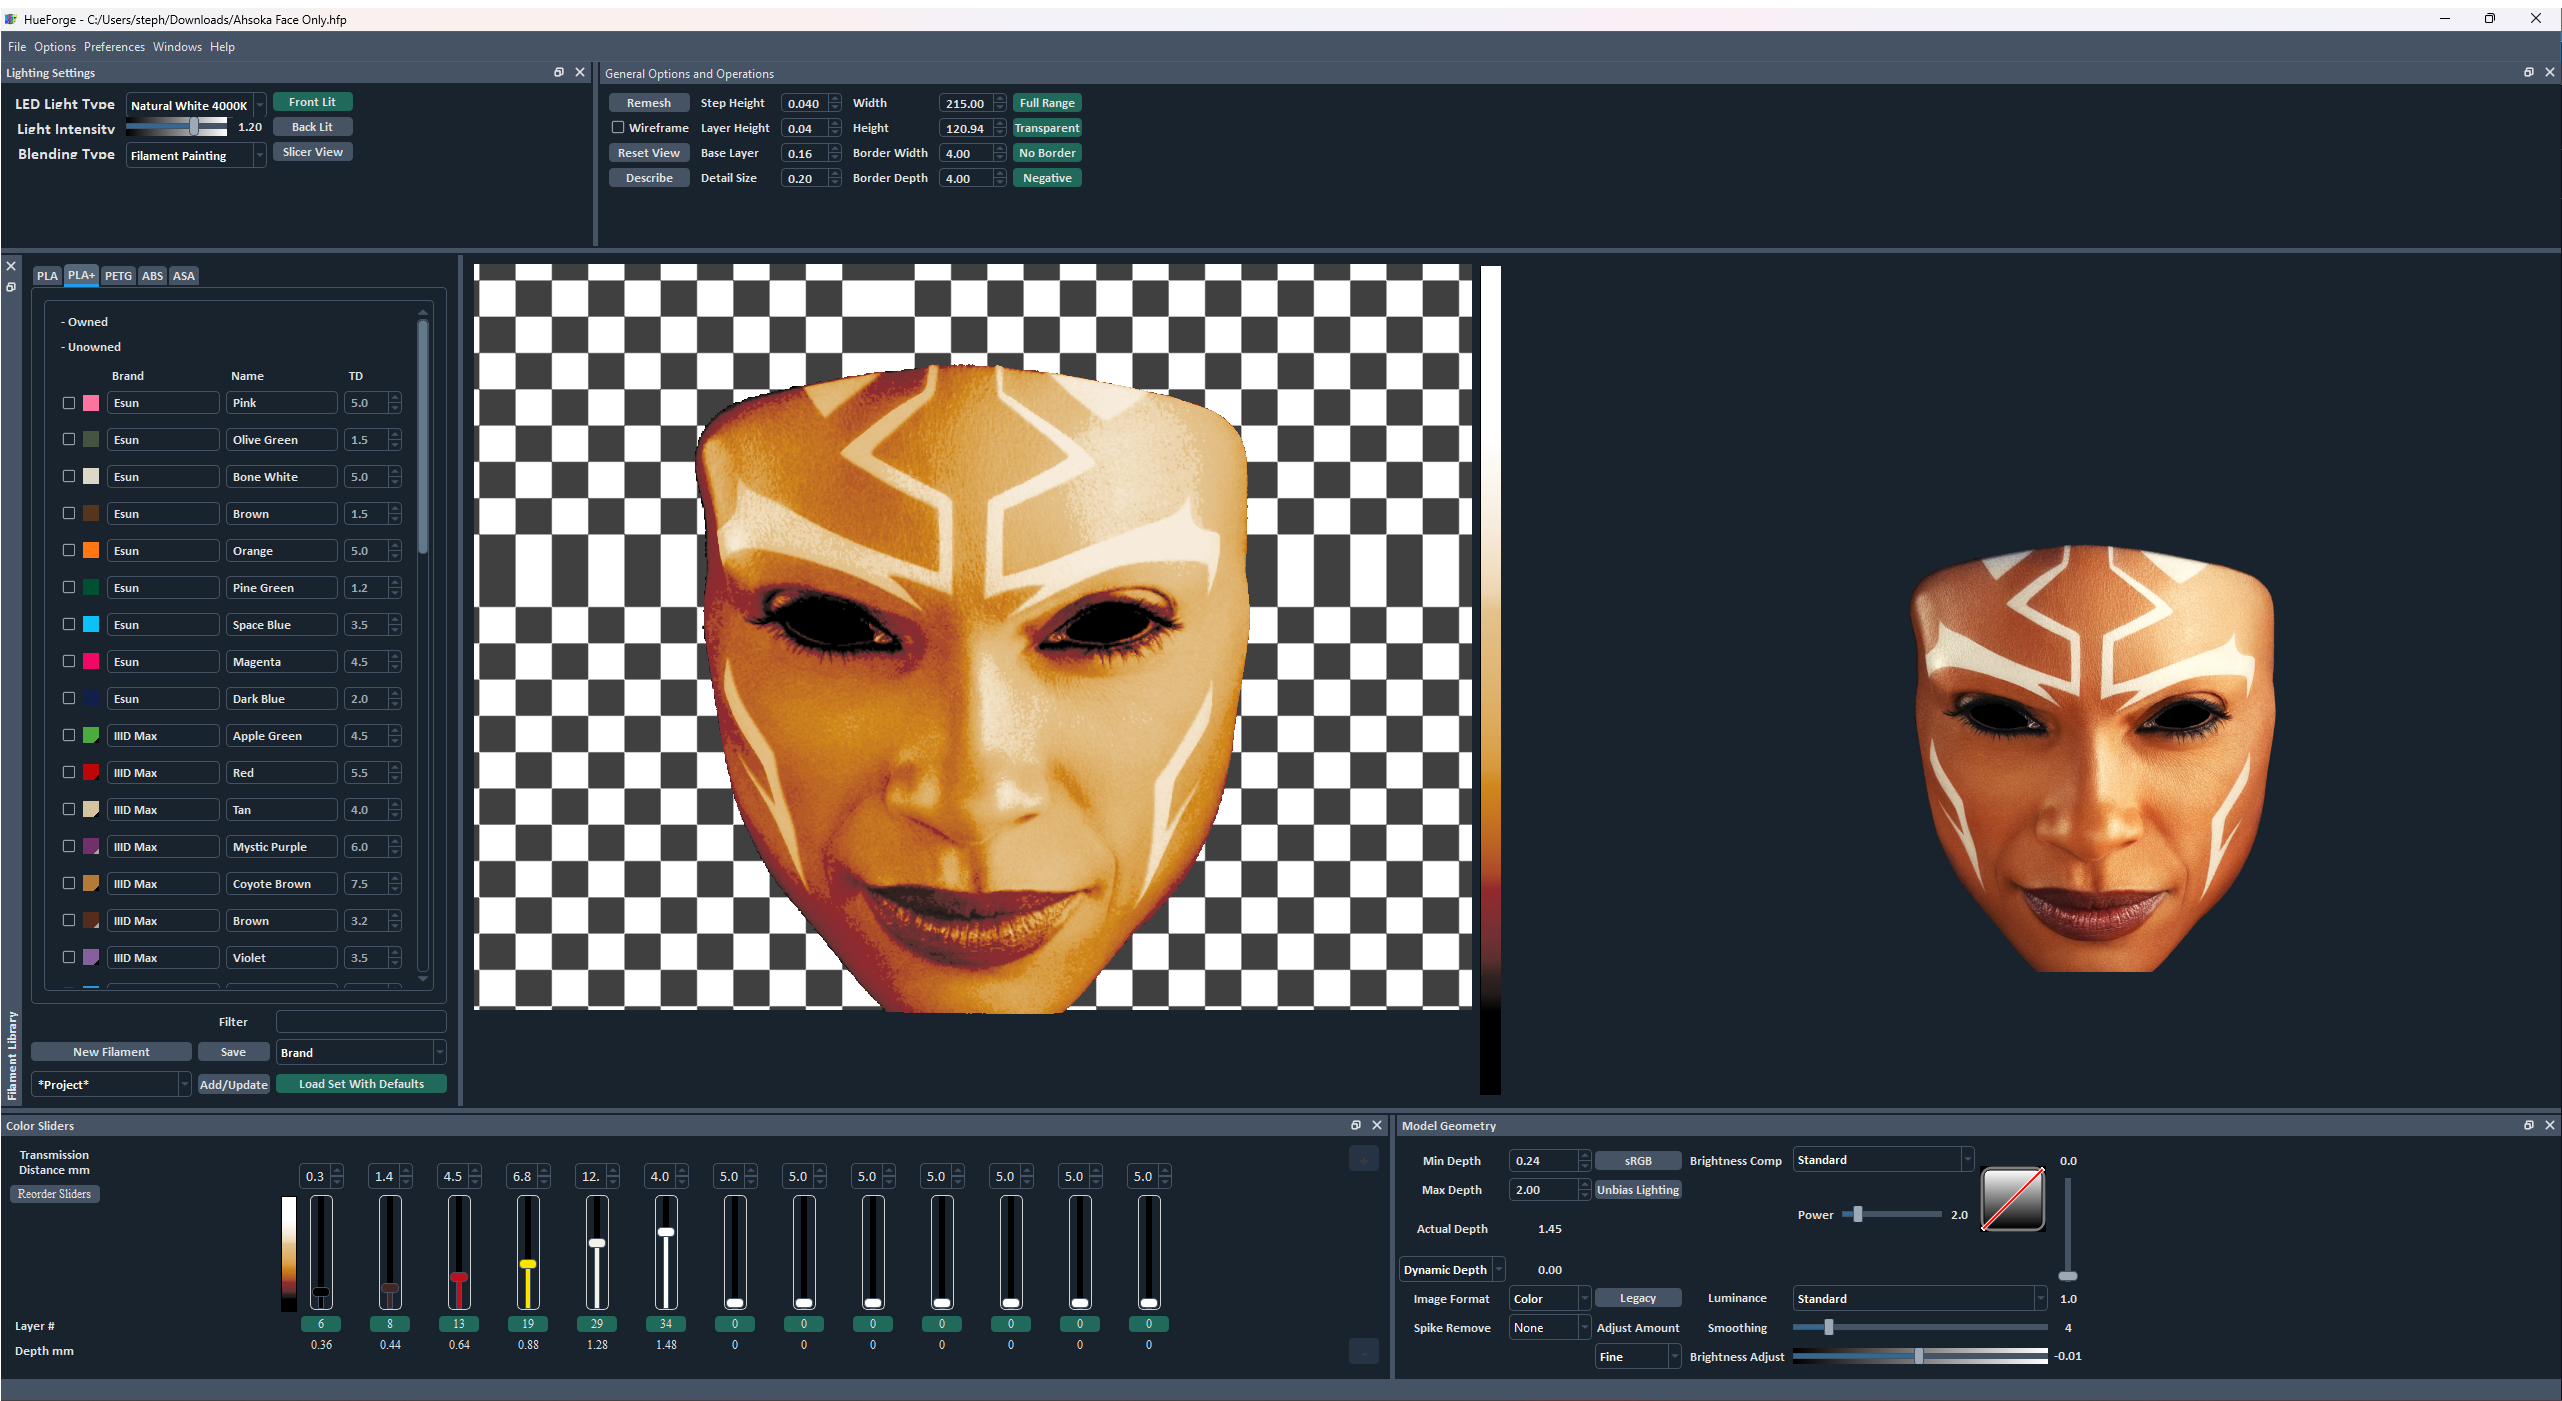Open the Preferences menu

click(x=114, y=47)
